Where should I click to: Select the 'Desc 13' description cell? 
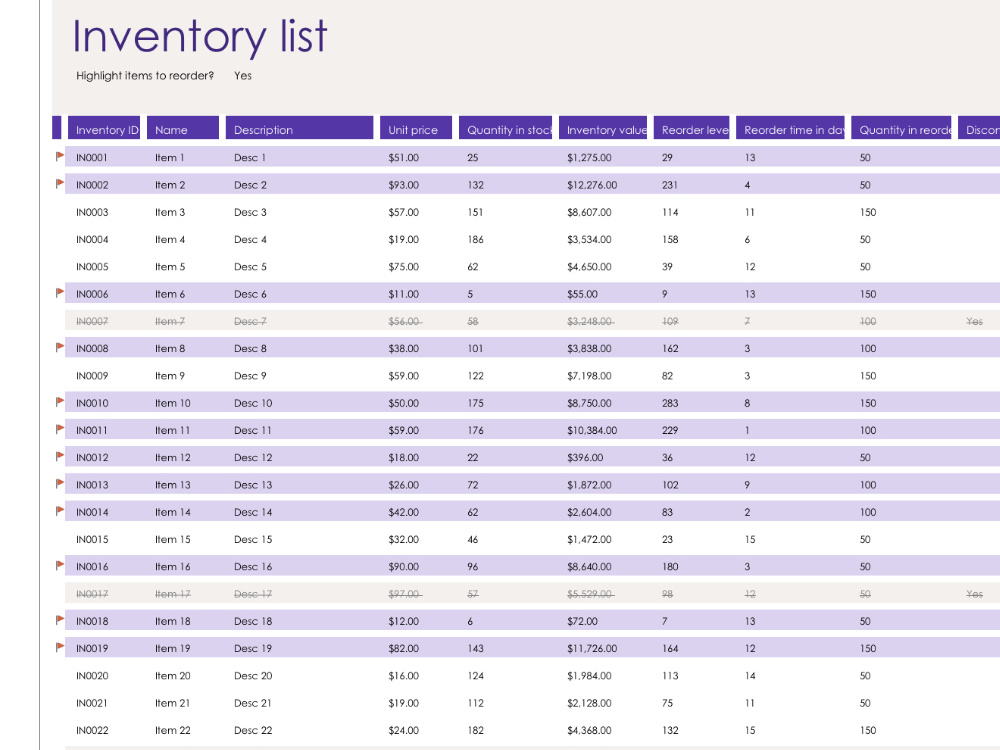[x=253, y=485]
